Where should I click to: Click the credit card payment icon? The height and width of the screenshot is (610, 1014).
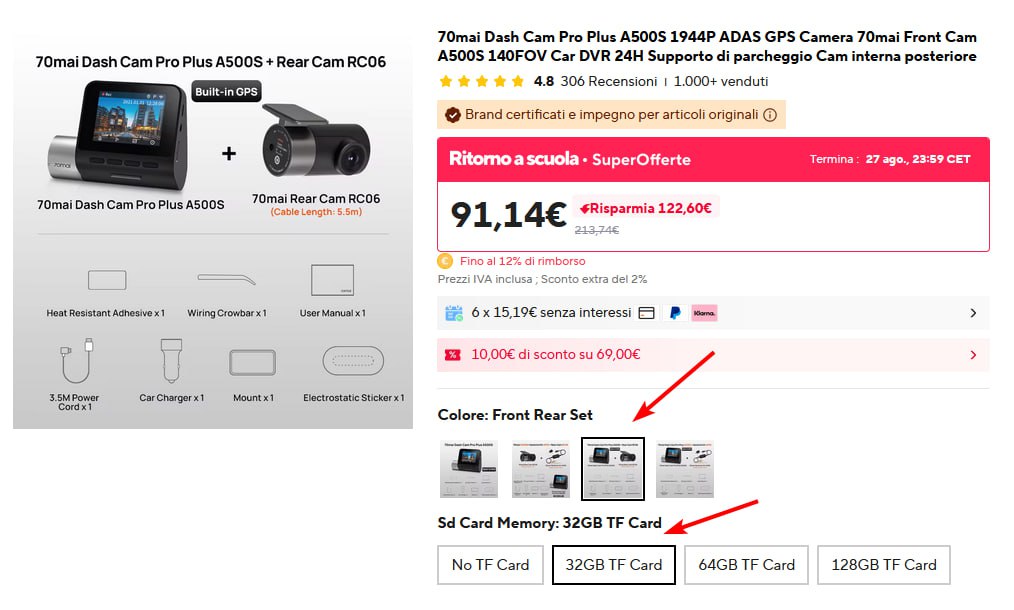tap(647, 313)
